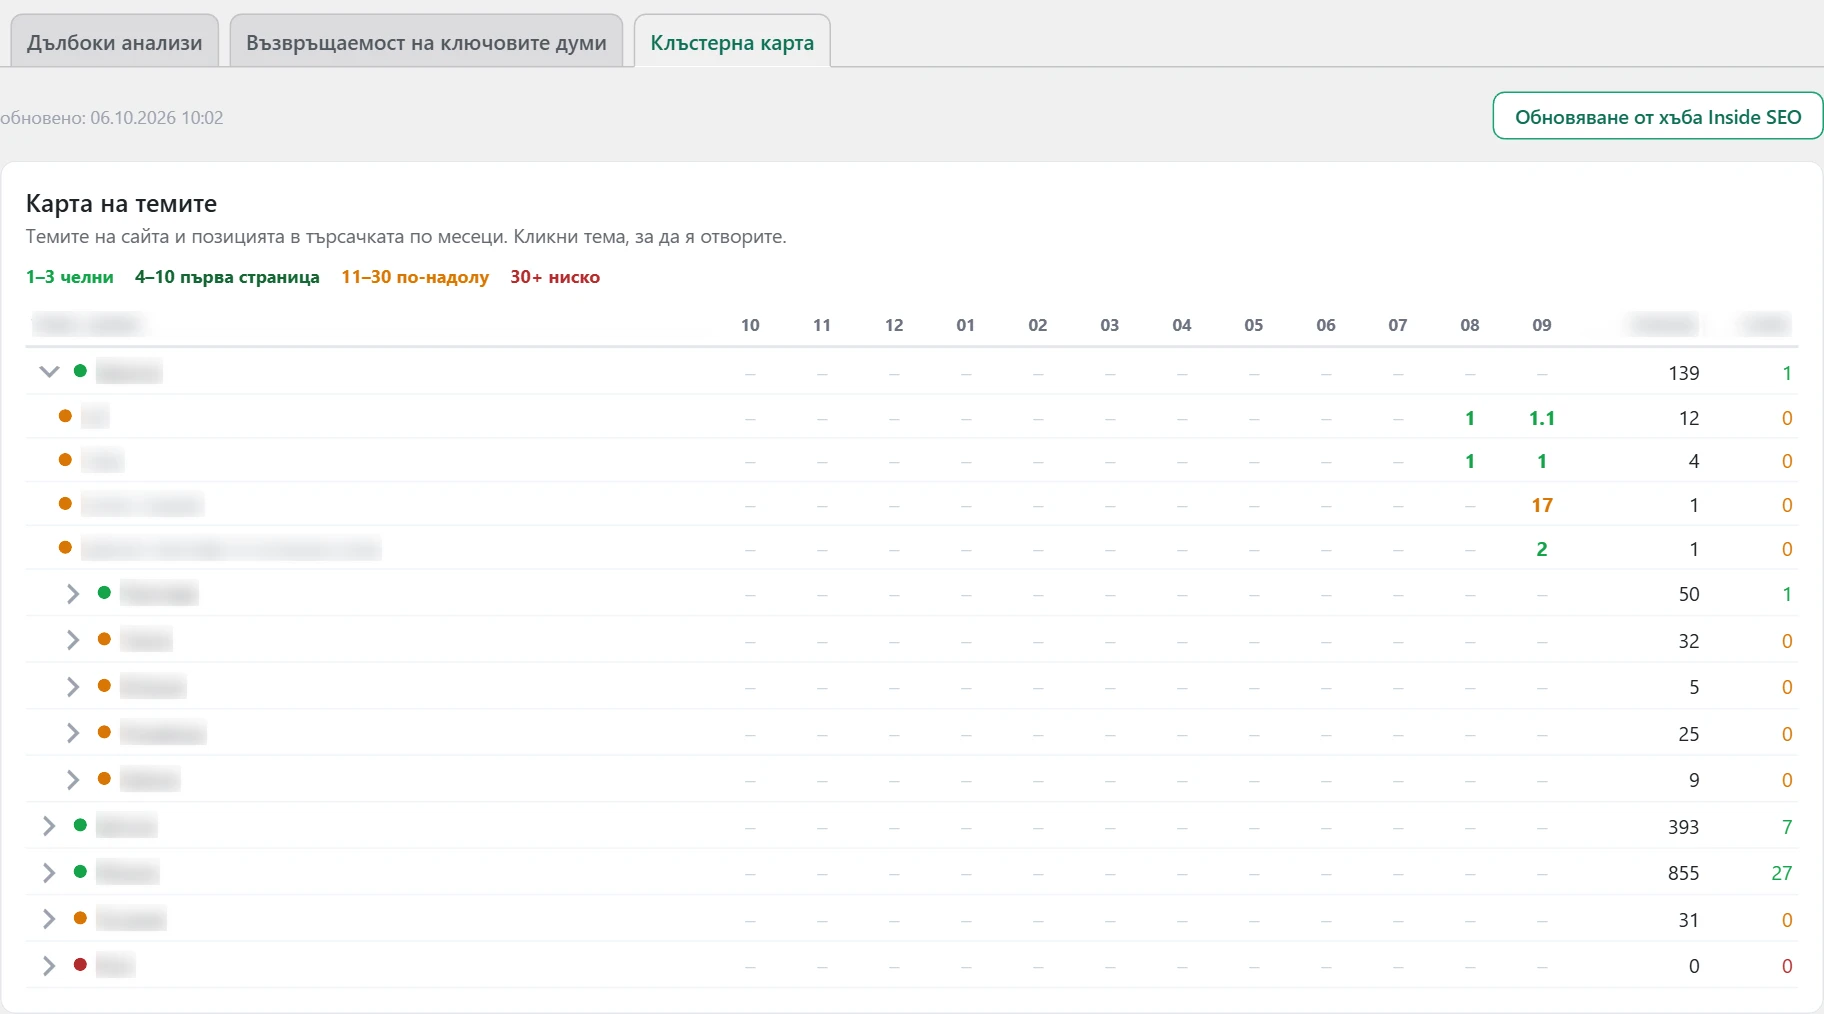Collapse the expanded topic row showing 139

49,372
